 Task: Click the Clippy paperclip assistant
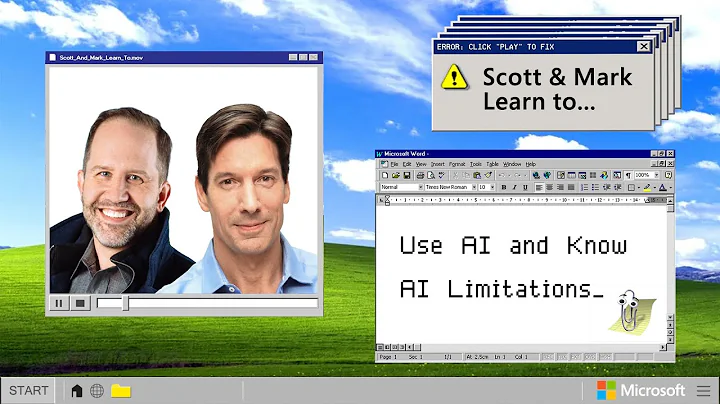(629, 311)
